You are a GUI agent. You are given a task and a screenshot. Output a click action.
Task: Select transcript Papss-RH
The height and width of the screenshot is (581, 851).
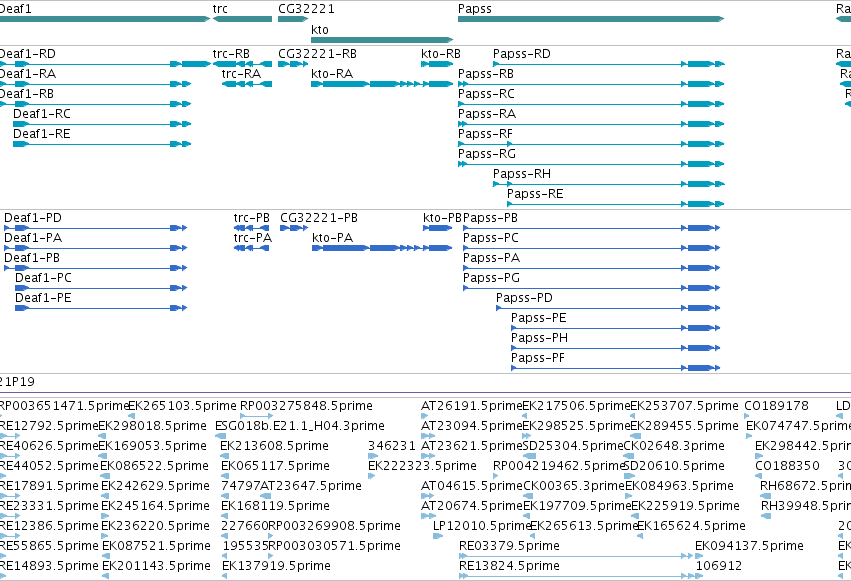pos(608,184)
